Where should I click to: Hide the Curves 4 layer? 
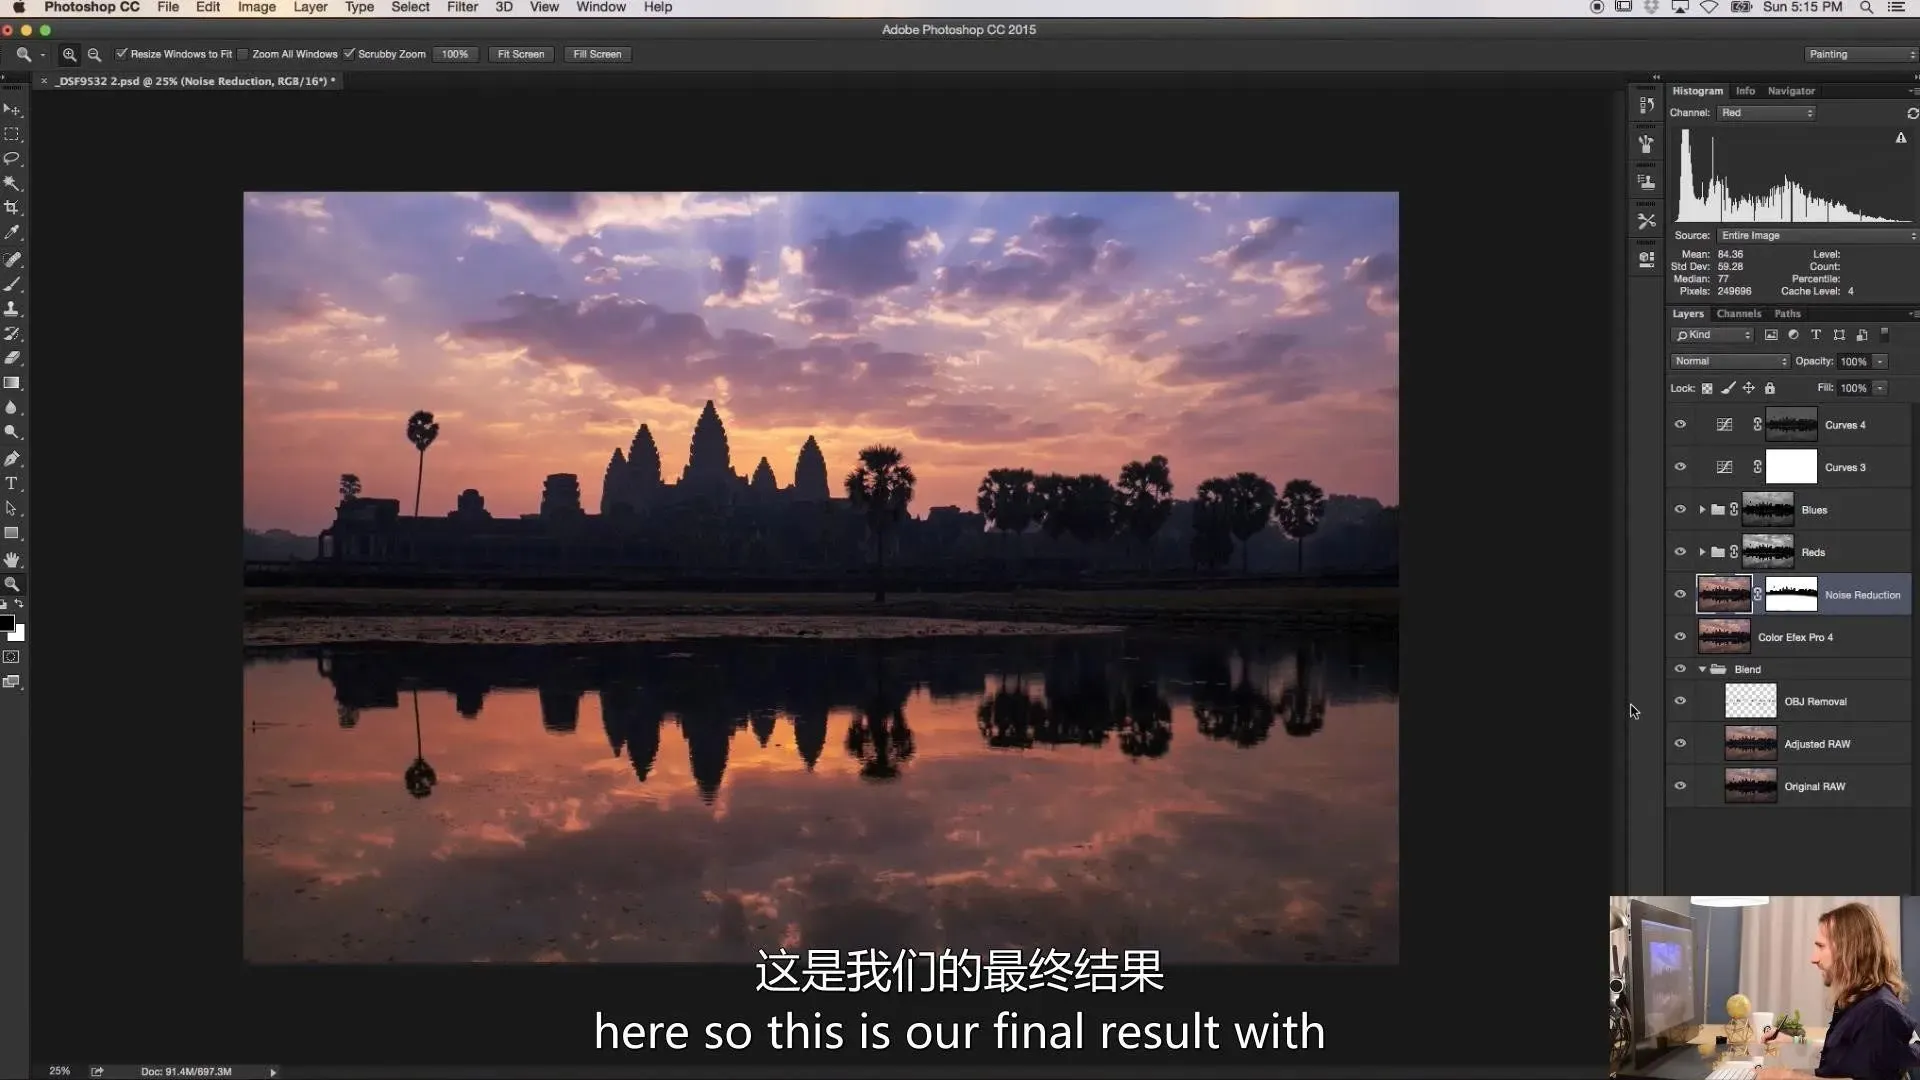[x=1680, y=425]
